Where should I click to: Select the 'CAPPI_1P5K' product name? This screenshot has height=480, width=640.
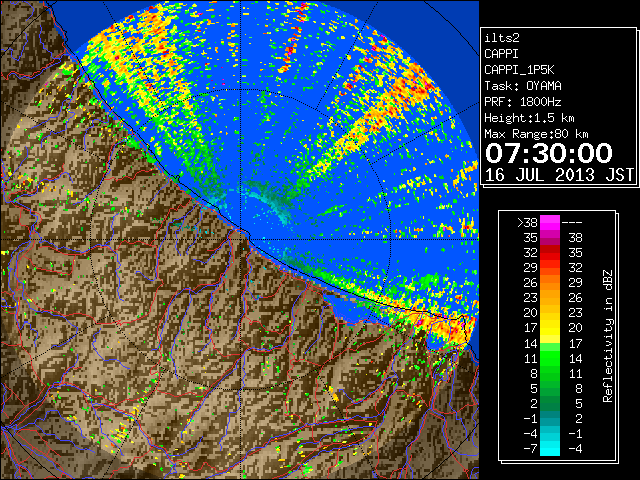519,70
